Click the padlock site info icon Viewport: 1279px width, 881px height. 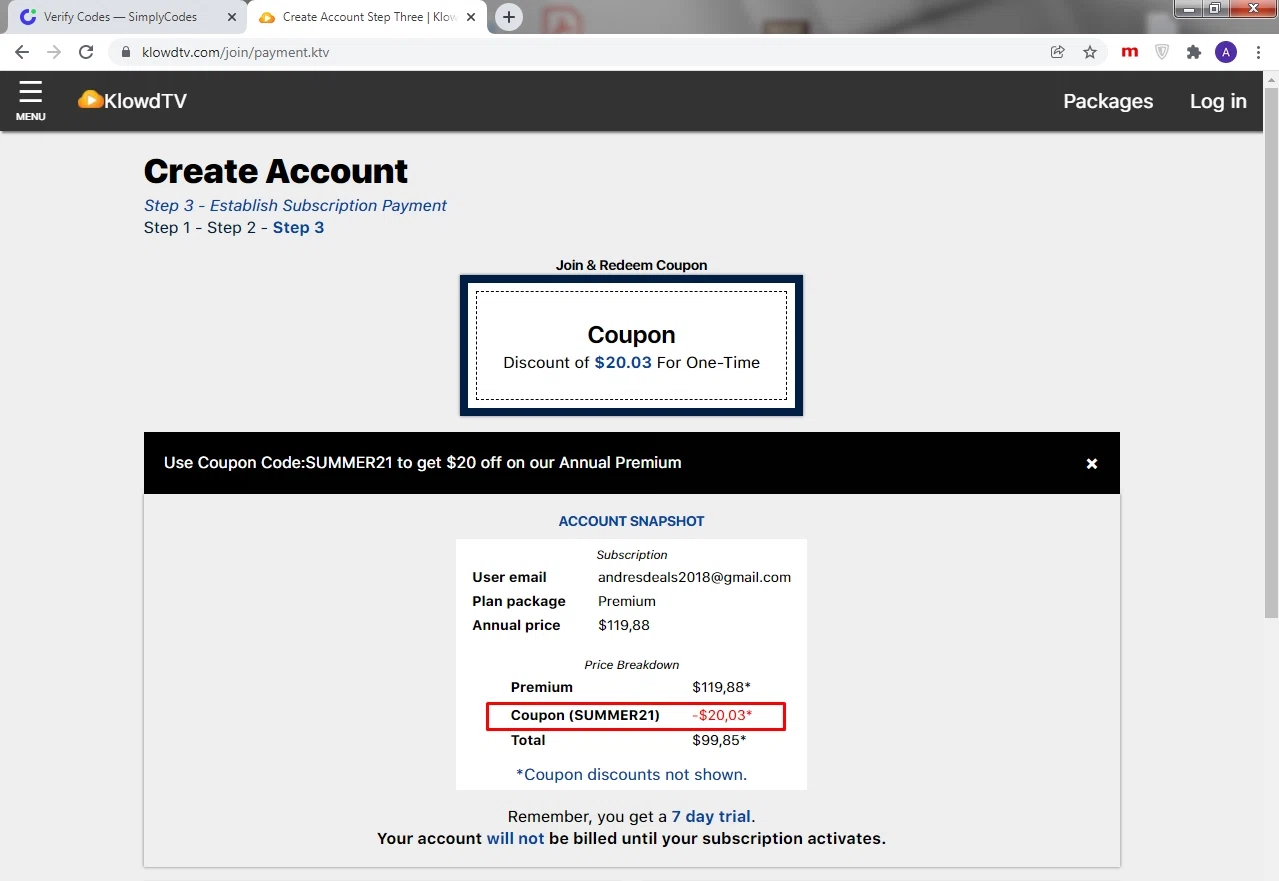tap(126, 52)
